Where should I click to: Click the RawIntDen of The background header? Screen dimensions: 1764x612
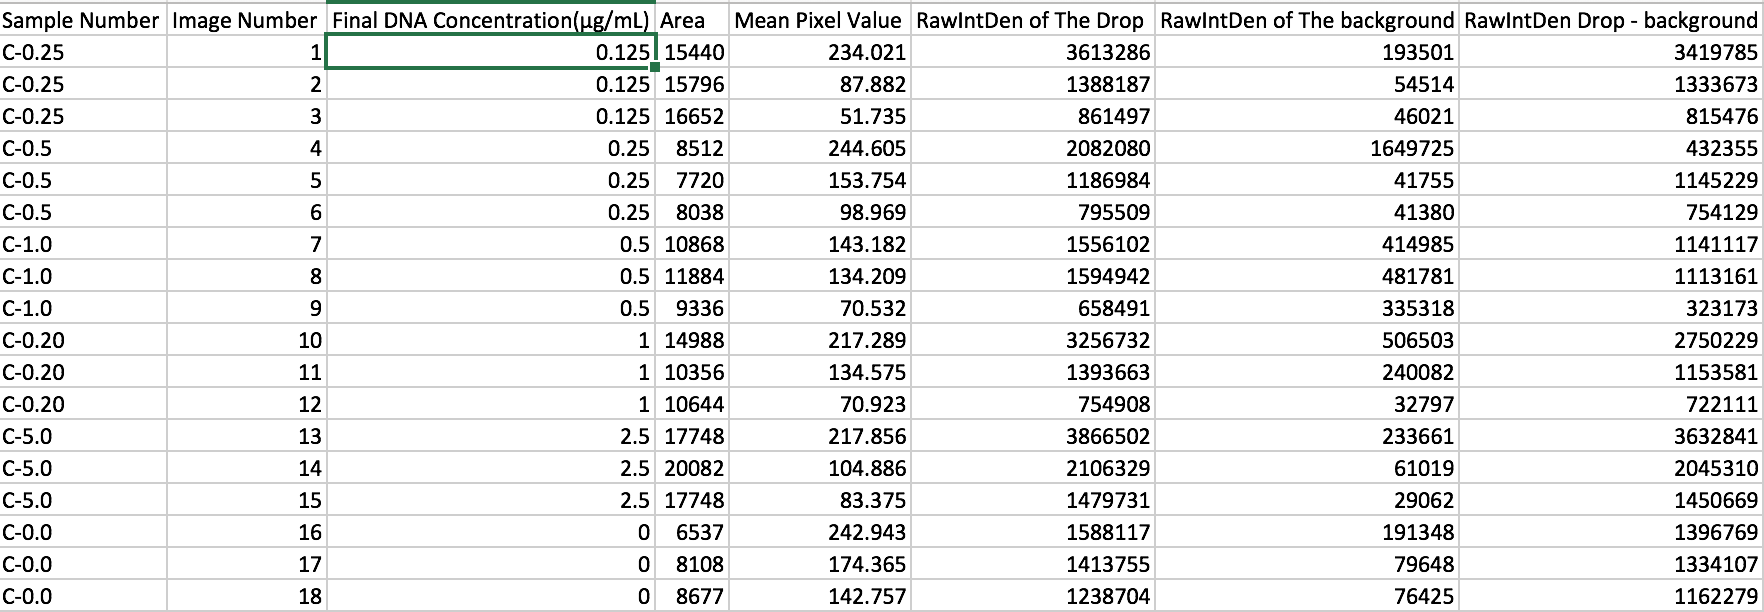(x=1308, y=20)
